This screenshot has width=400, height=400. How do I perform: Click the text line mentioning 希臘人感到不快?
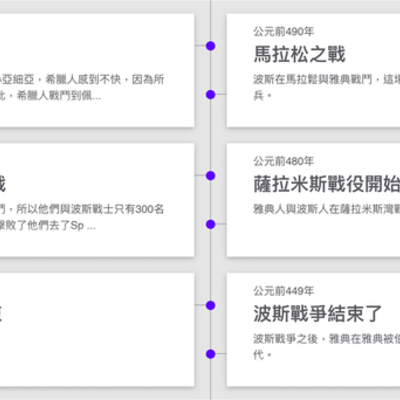82,79
